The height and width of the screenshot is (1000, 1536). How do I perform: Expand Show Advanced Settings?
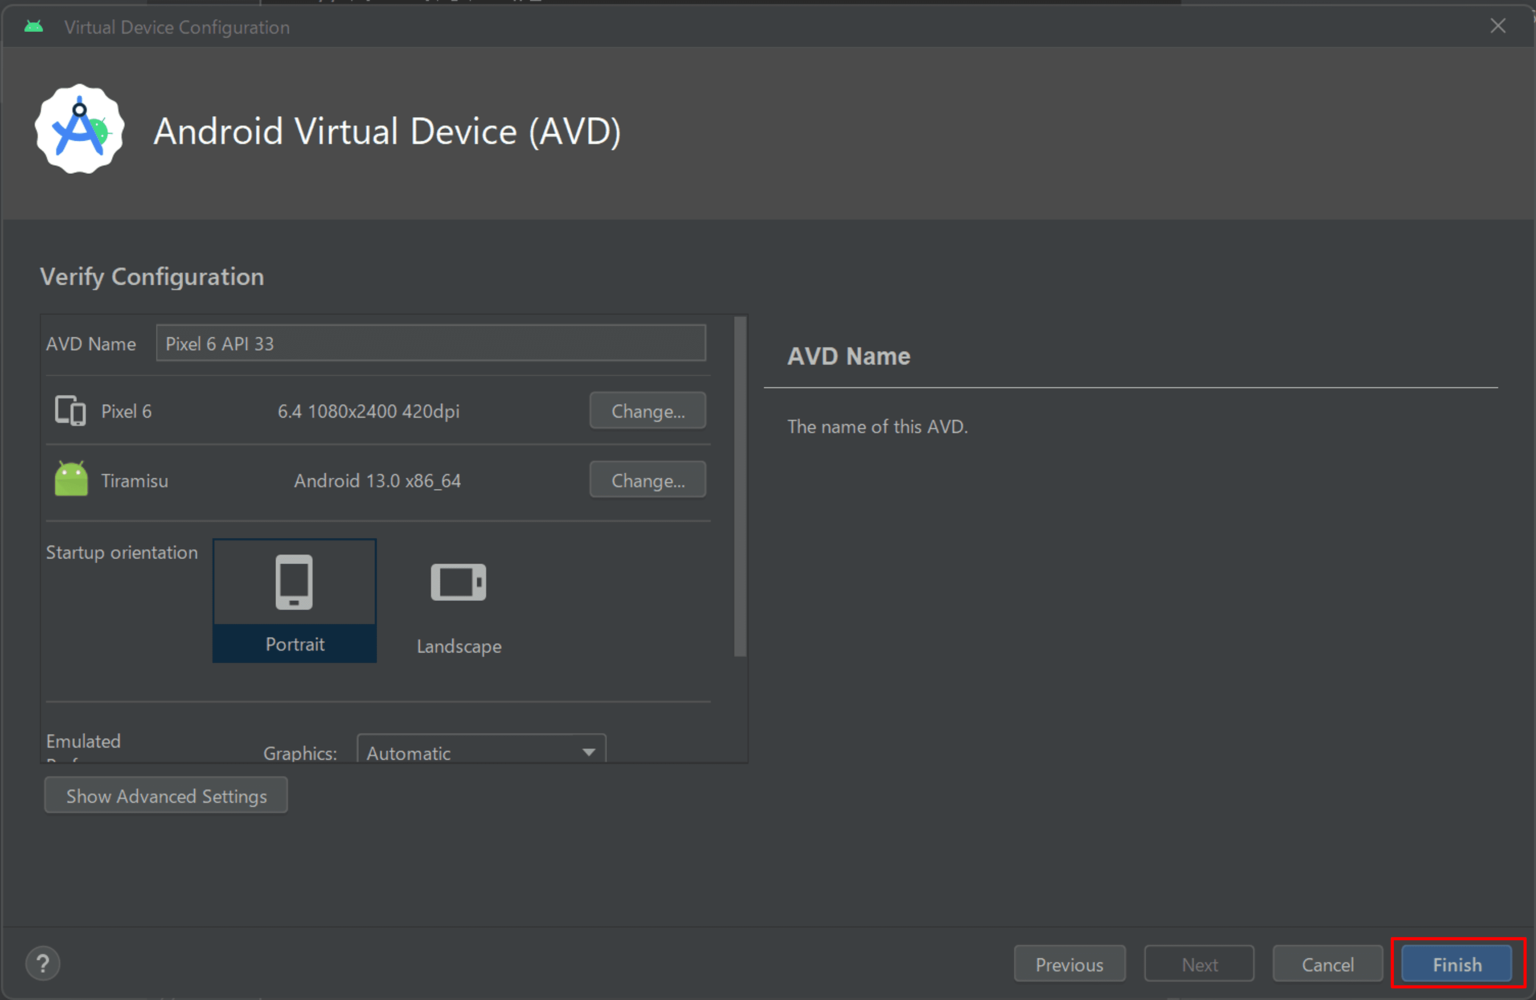[166, 796]
